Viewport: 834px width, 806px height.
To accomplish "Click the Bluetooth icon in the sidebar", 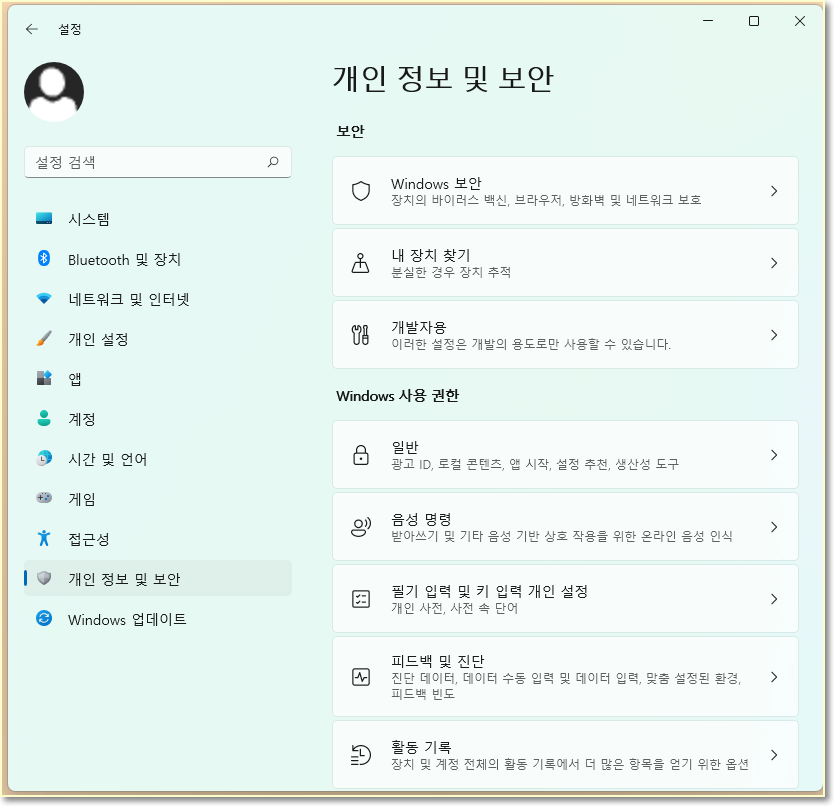I will [44, 259].
